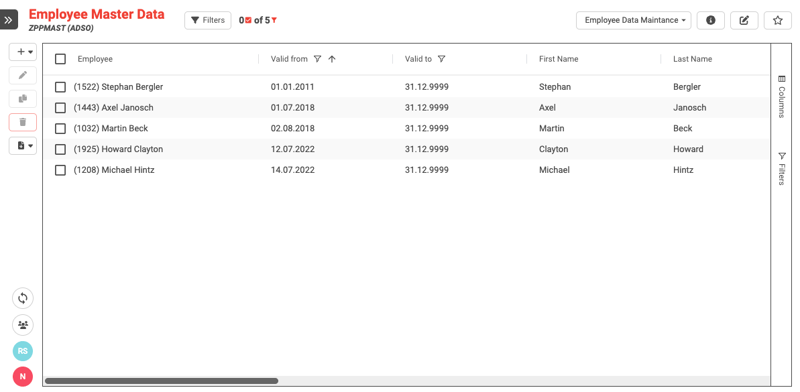Click the Filters button in the header
Viewport: 800px width, 392px height.
point(208,20)
